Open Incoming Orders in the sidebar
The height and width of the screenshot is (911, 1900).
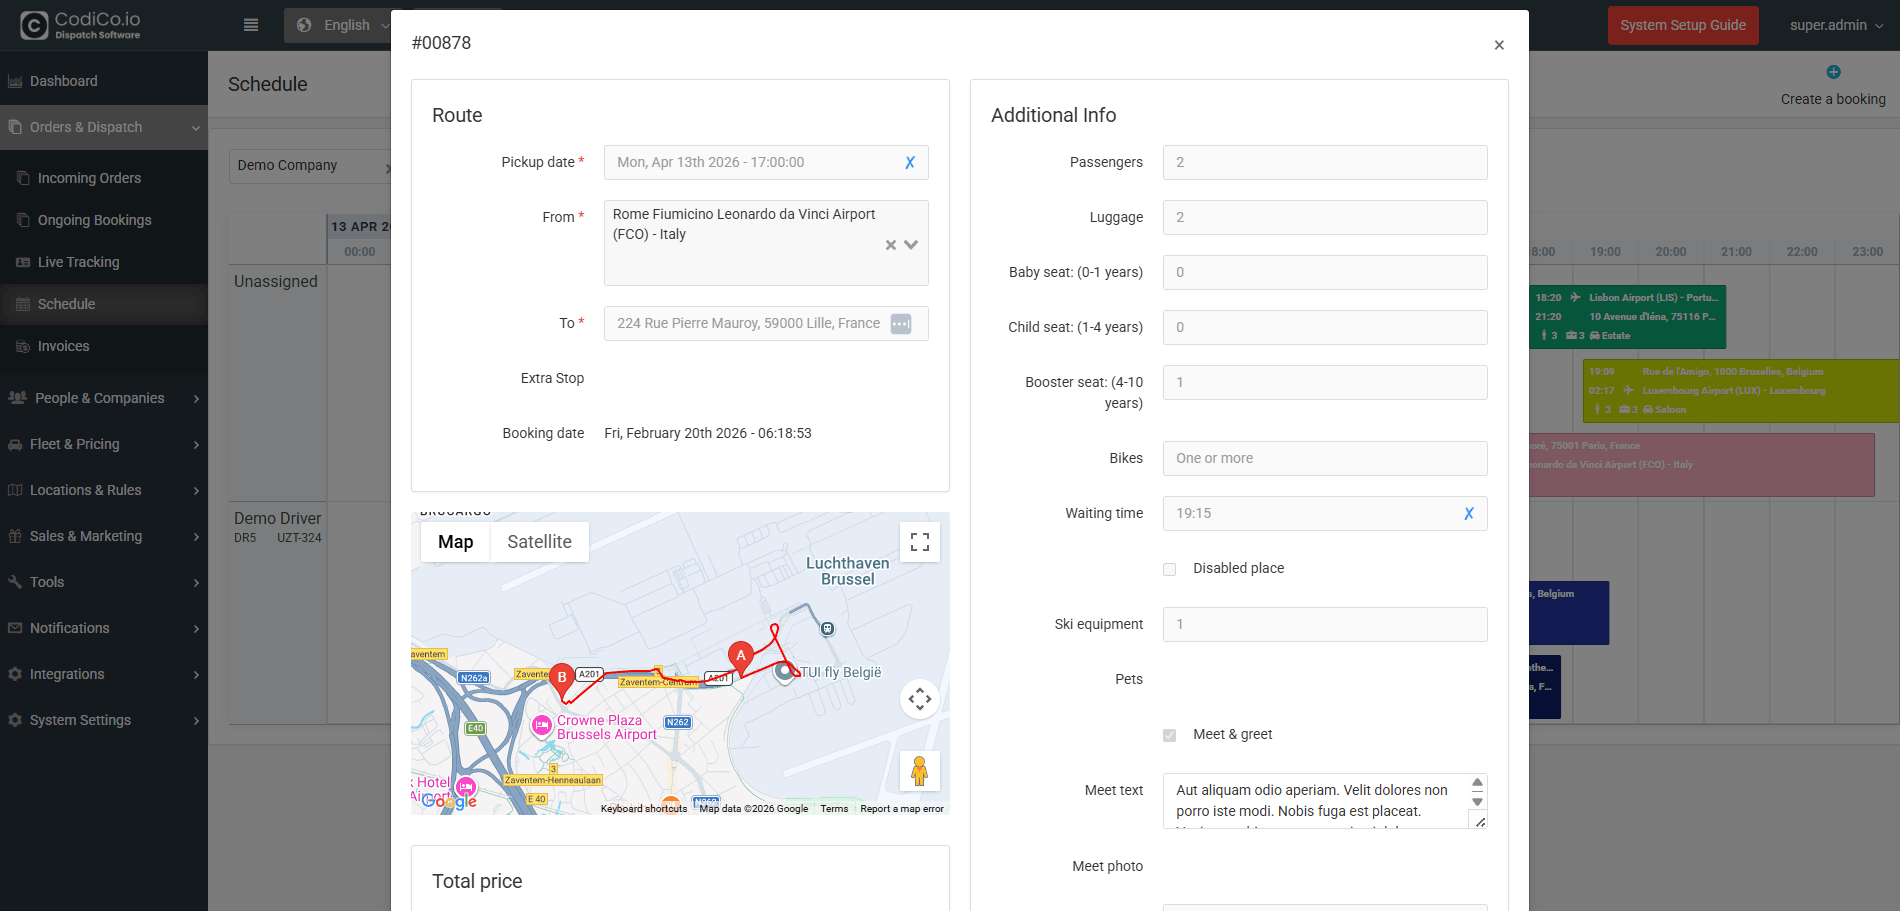[x=89, y=178]
